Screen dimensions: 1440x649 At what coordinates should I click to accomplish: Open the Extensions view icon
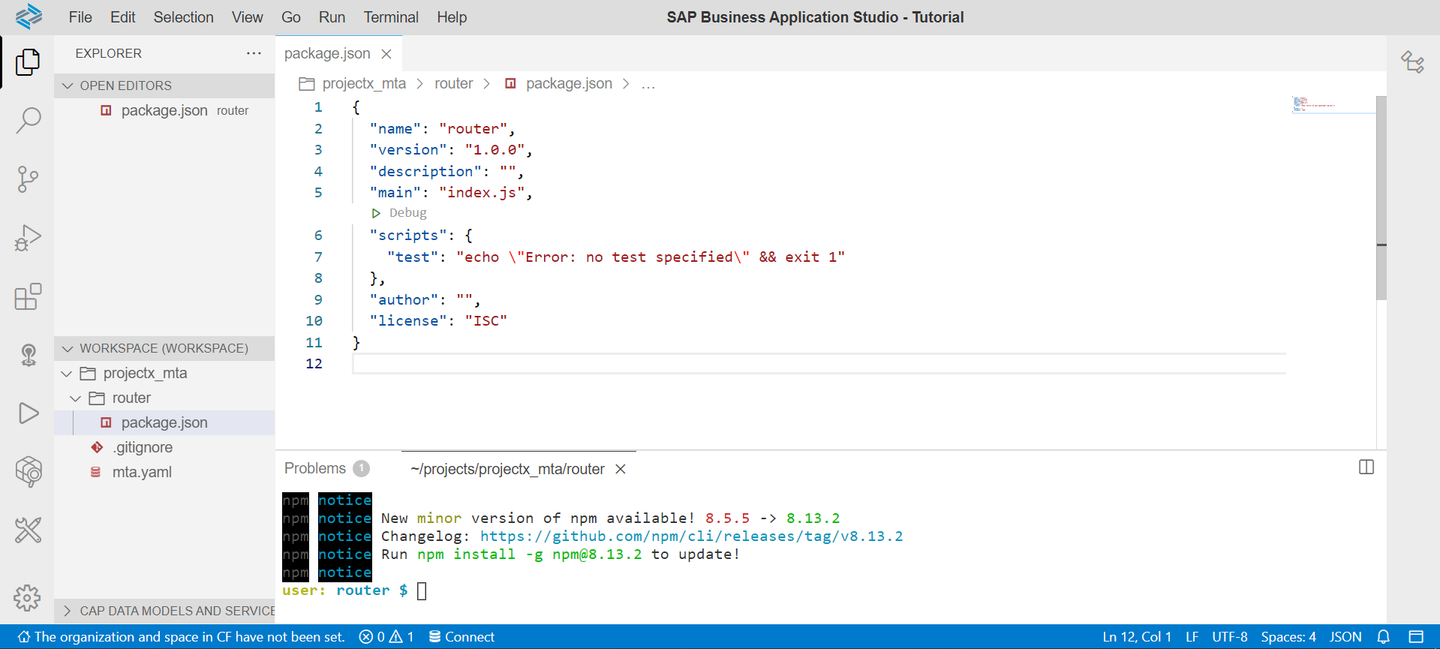28,296
